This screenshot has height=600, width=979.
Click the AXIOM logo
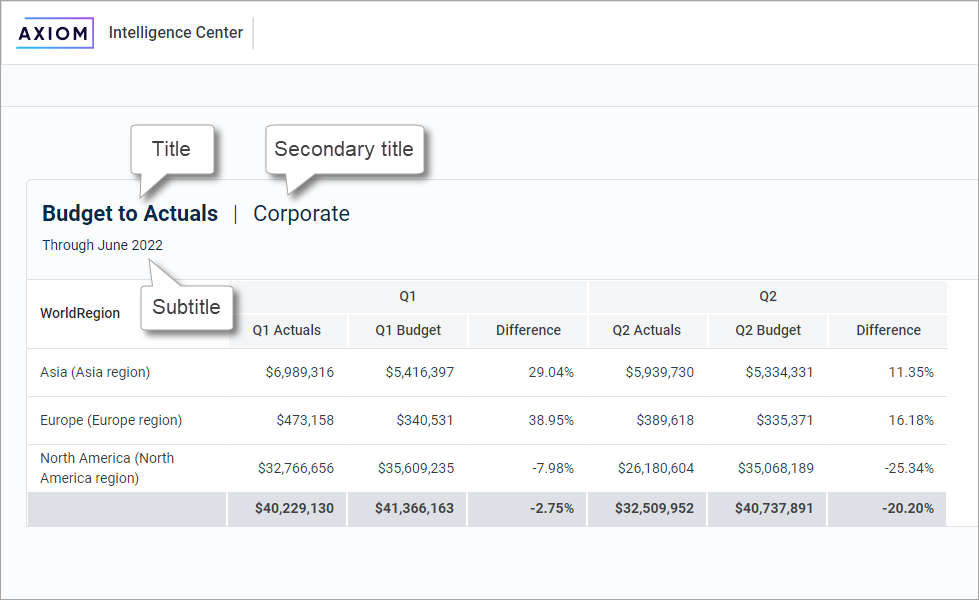coord(54,32)
